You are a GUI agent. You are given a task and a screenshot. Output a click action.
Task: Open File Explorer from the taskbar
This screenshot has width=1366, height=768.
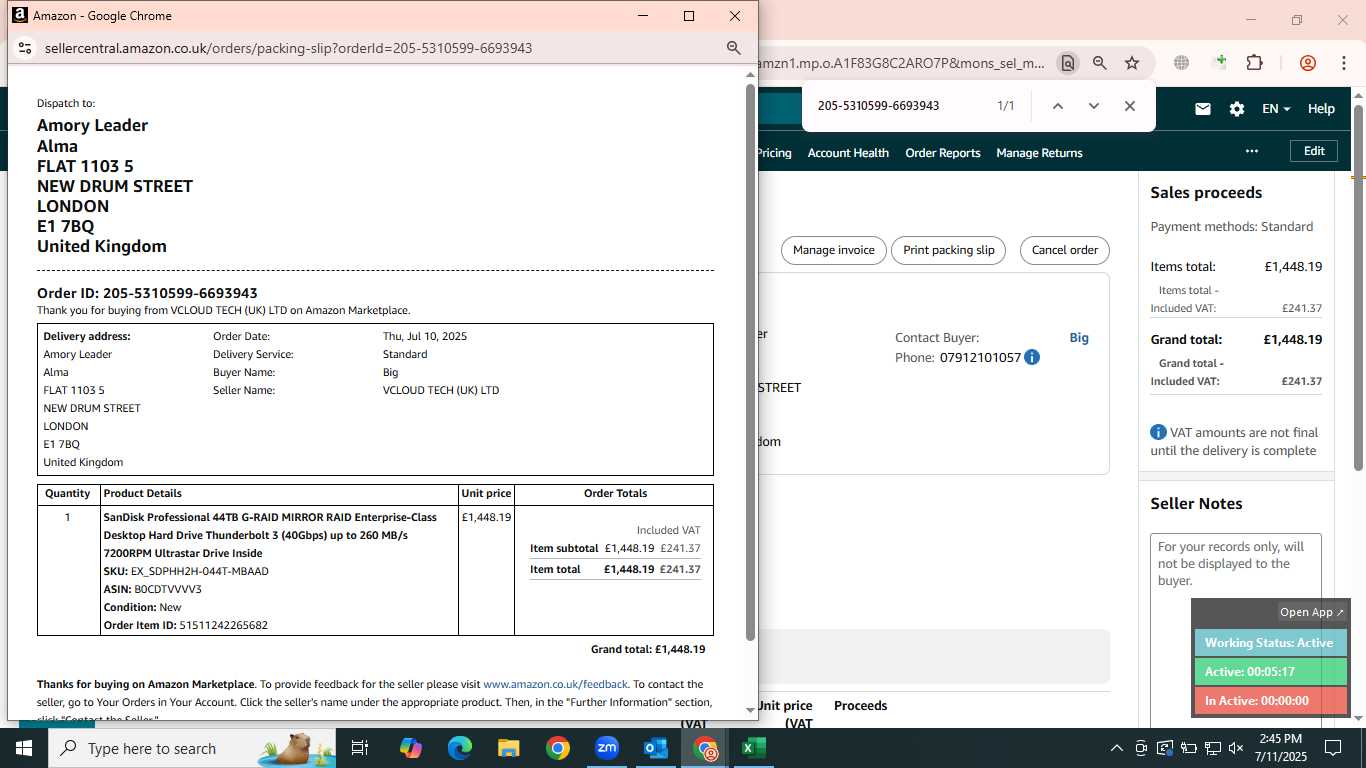508,748
